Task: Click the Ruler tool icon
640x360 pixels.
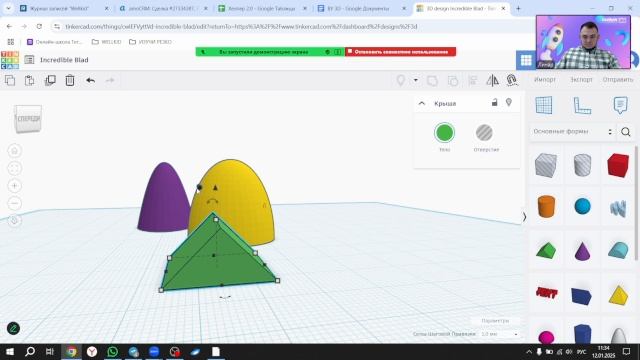Action: (582, 105)
